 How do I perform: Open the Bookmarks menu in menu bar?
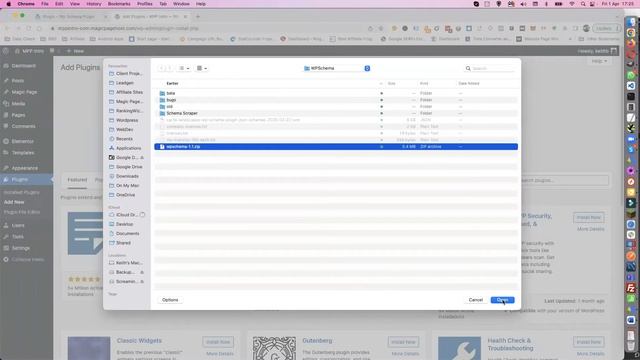pos(119,4)
